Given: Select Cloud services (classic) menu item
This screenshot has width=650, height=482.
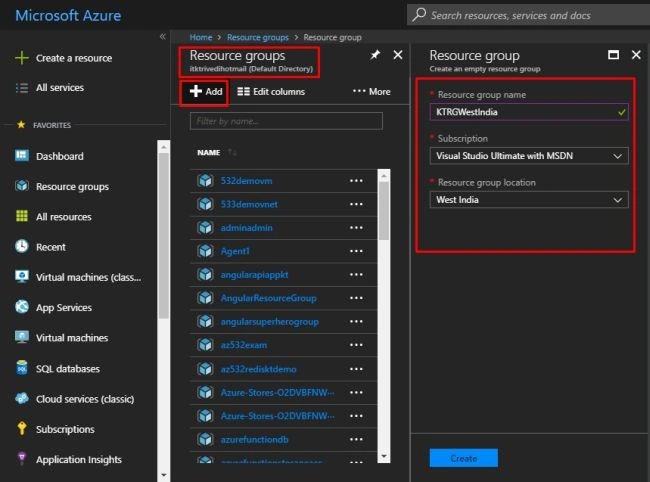Looking at the screenshot, I should coord(85,399).
